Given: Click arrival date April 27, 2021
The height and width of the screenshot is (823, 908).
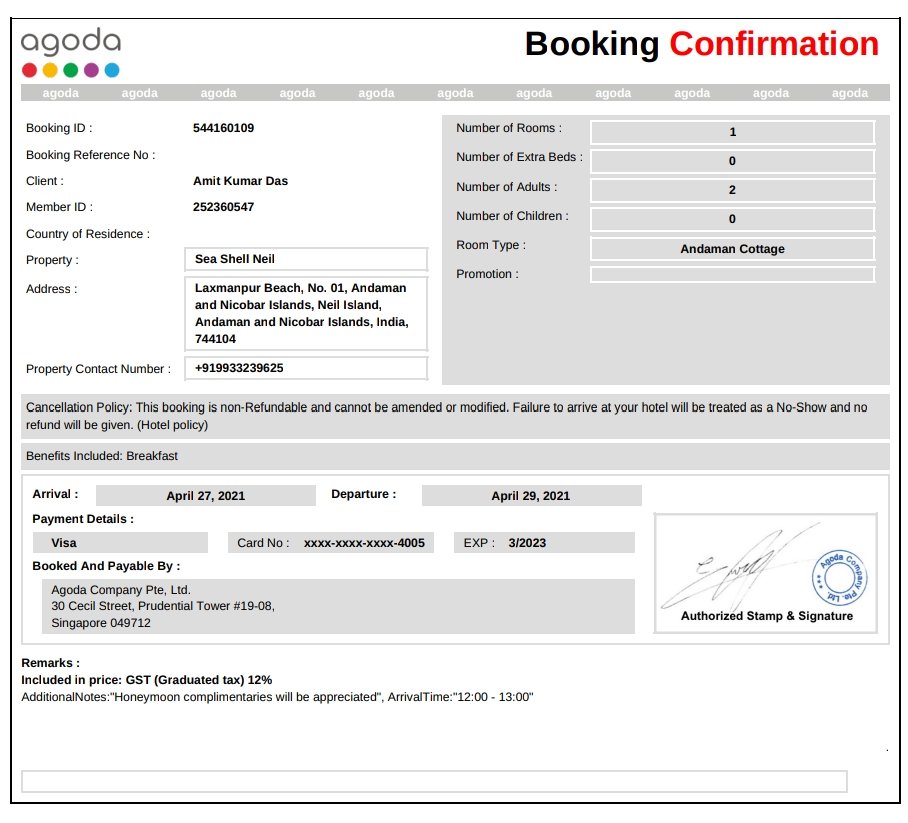Looking at the screenshot, I should point(206,496).
